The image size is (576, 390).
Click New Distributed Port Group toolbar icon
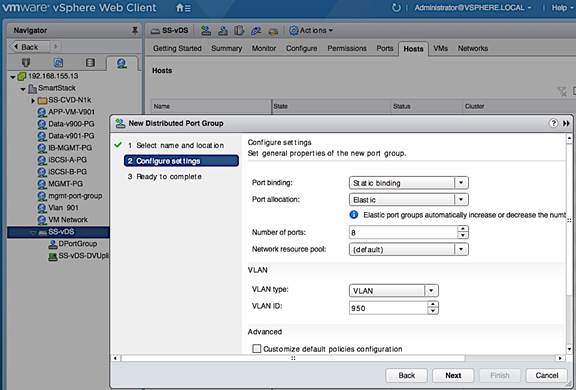(x=206, y=30)
